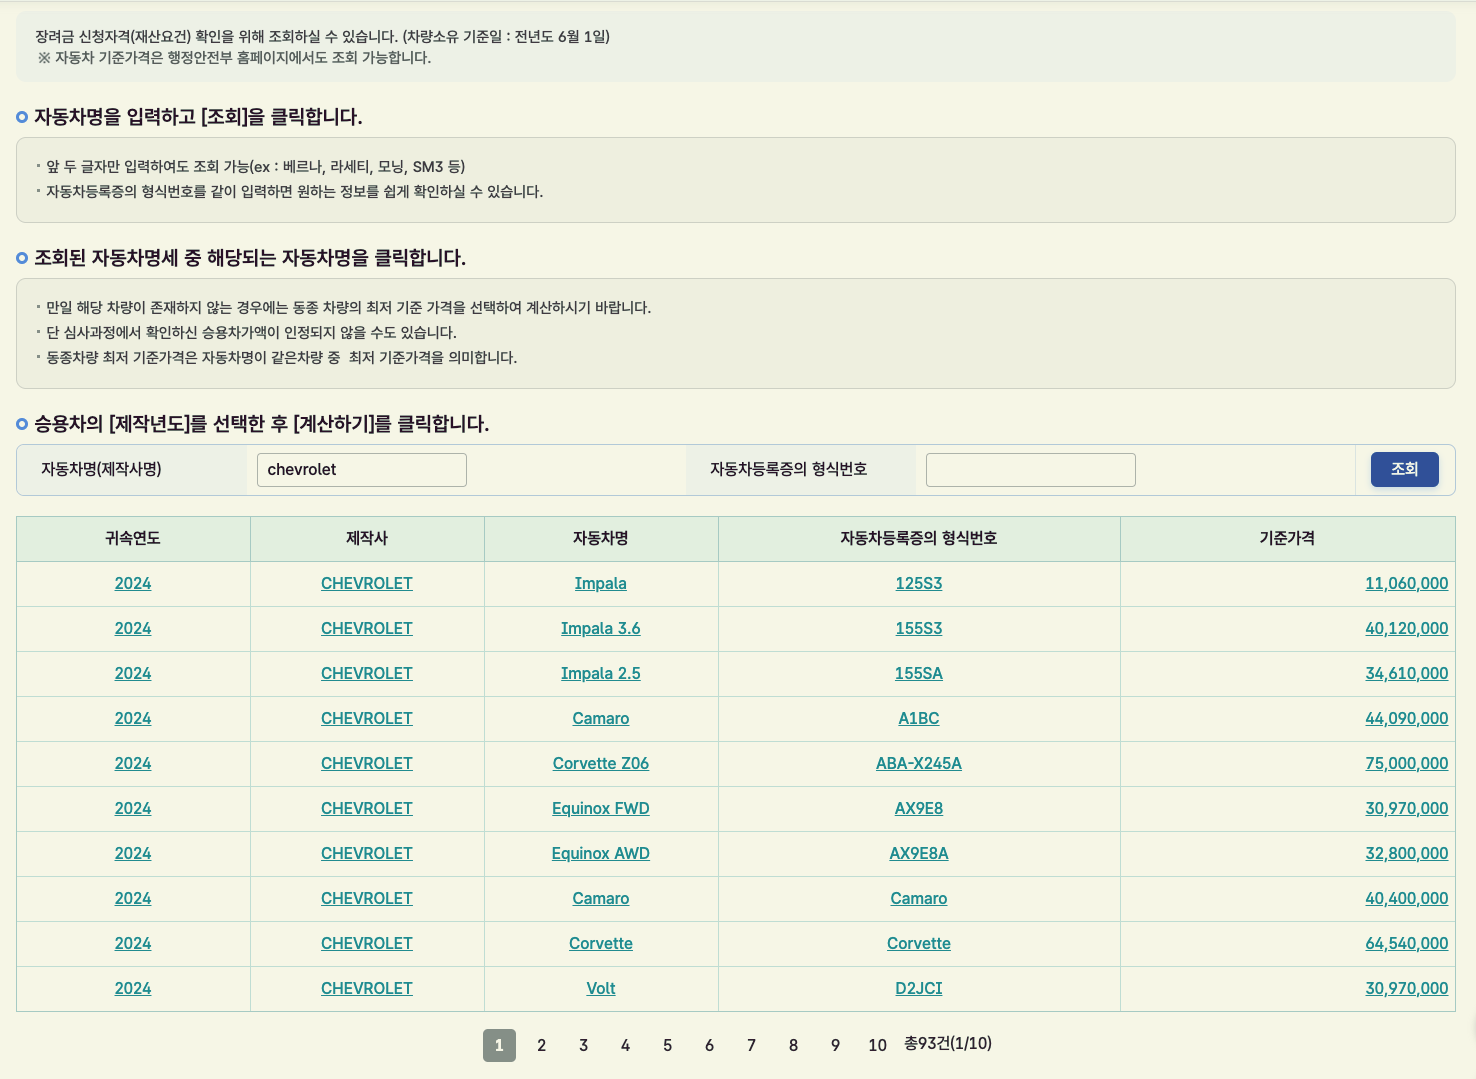Click CHEVROLET maker link in Corvette Z06 row
Screen dimensions: 1476x1079
(366, 763)
